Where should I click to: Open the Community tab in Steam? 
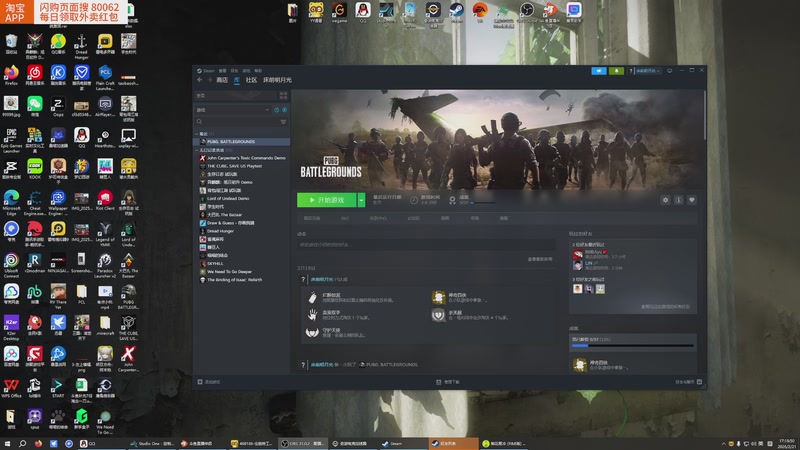point(251,80)
